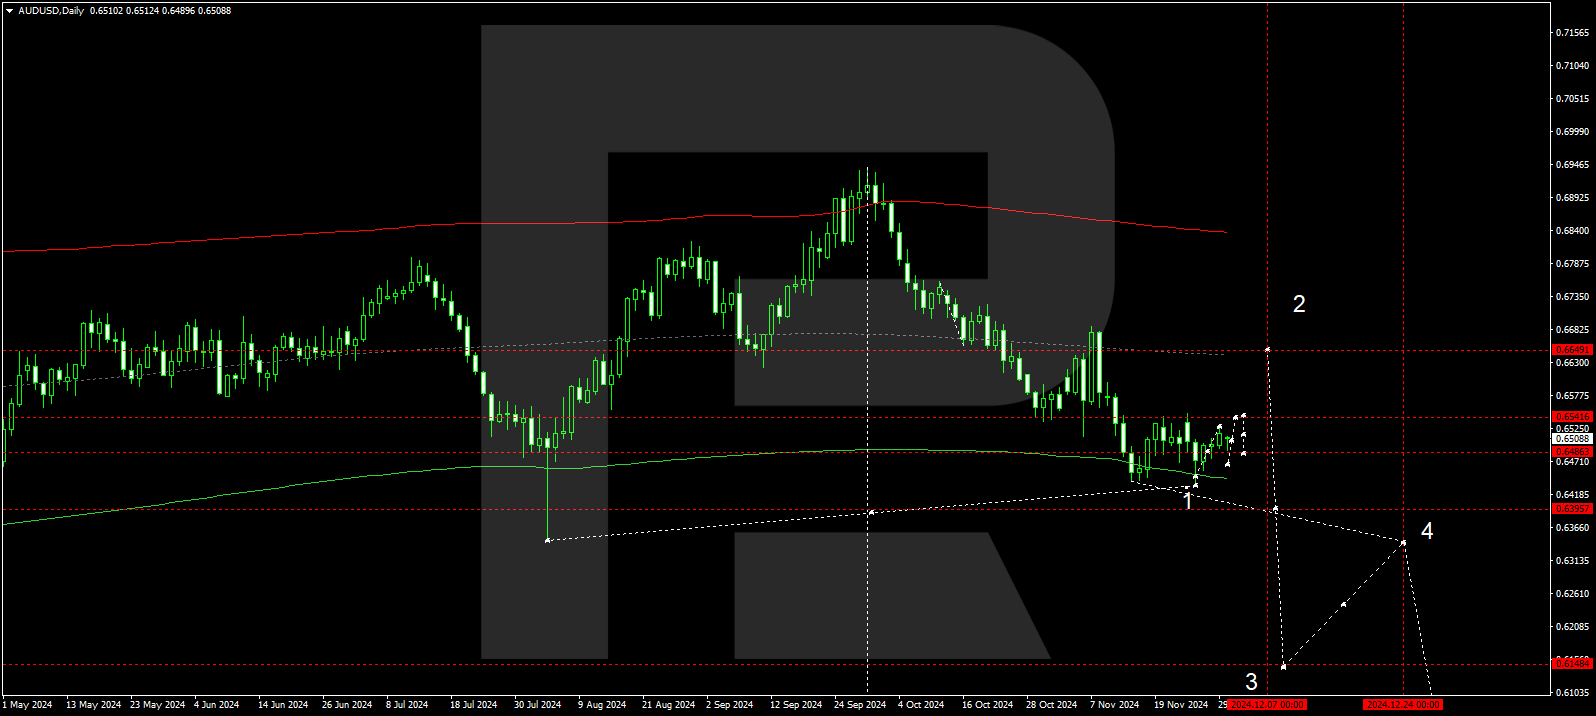Click price axis value 0.68400
Image resolution: width=1596 pixels, height=716 pixels.
click(x=1572, y=231)
